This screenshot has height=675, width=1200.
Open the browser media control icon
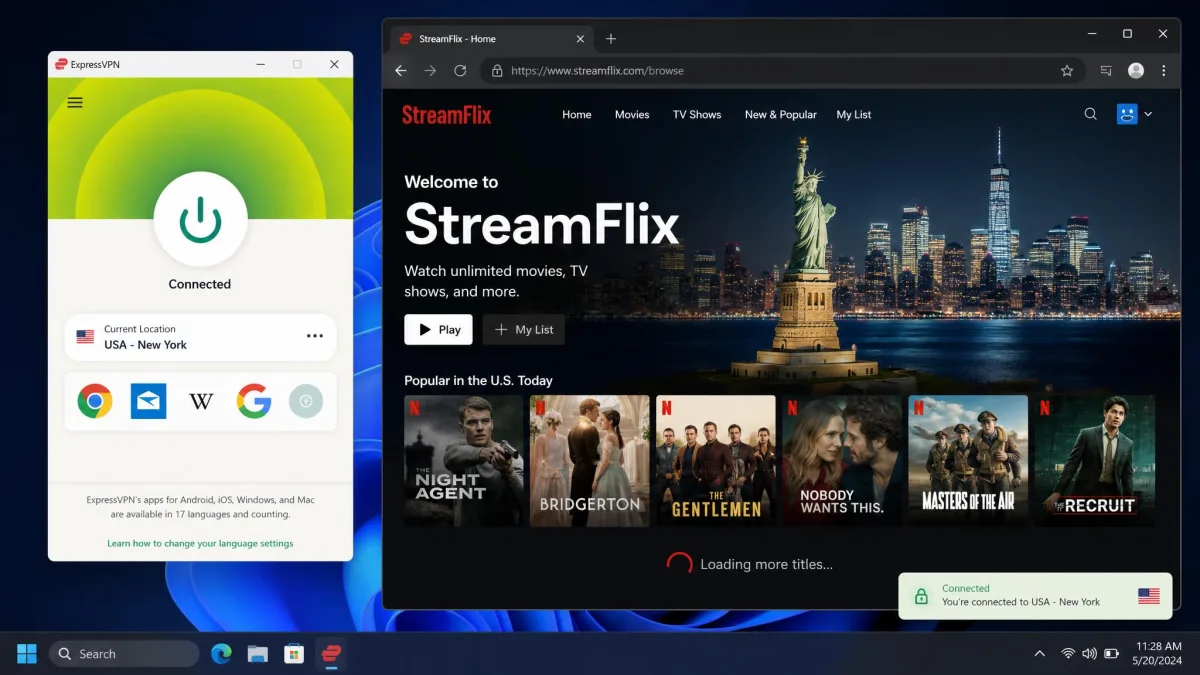click(1106, 71)
